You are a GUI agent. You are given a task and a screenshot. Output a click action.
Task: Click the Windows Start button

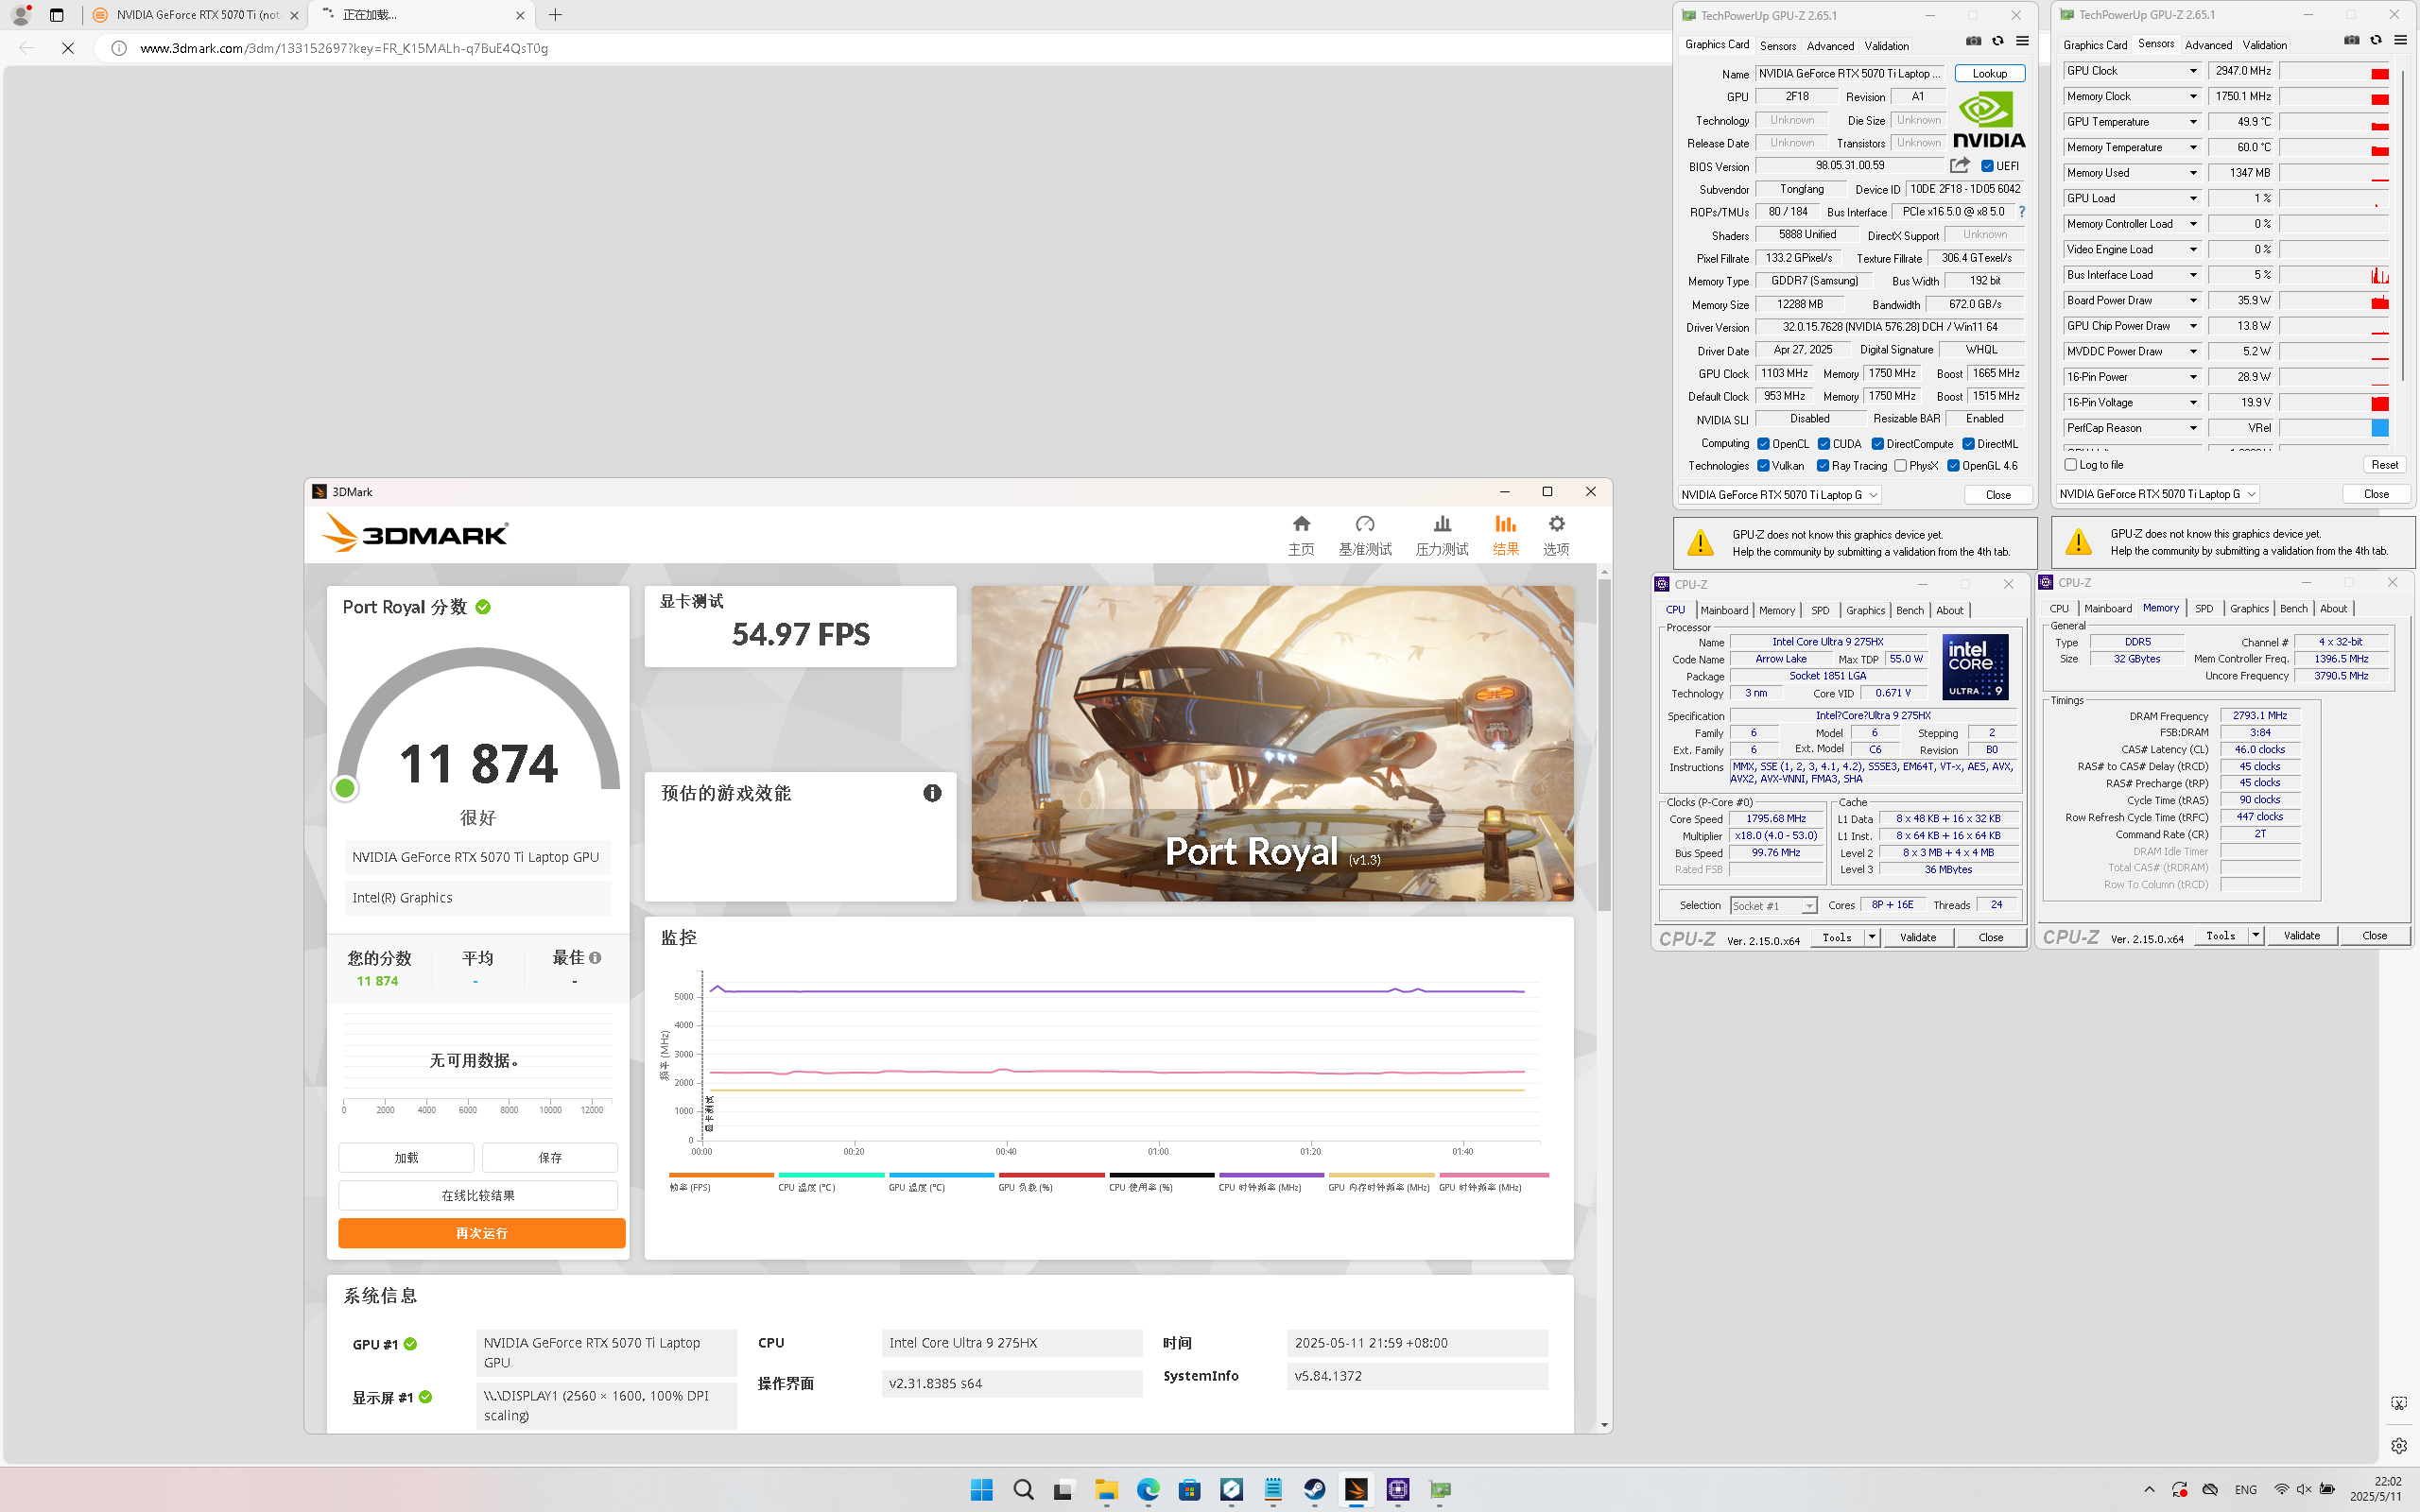(x=981, y=1489)
